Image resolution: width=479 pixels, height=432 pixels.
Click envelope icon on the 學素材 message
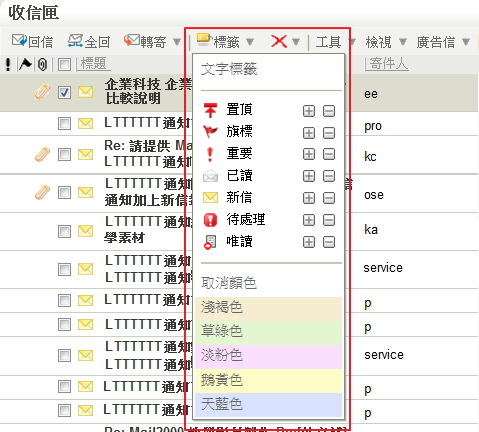click(x=85, y=231)
